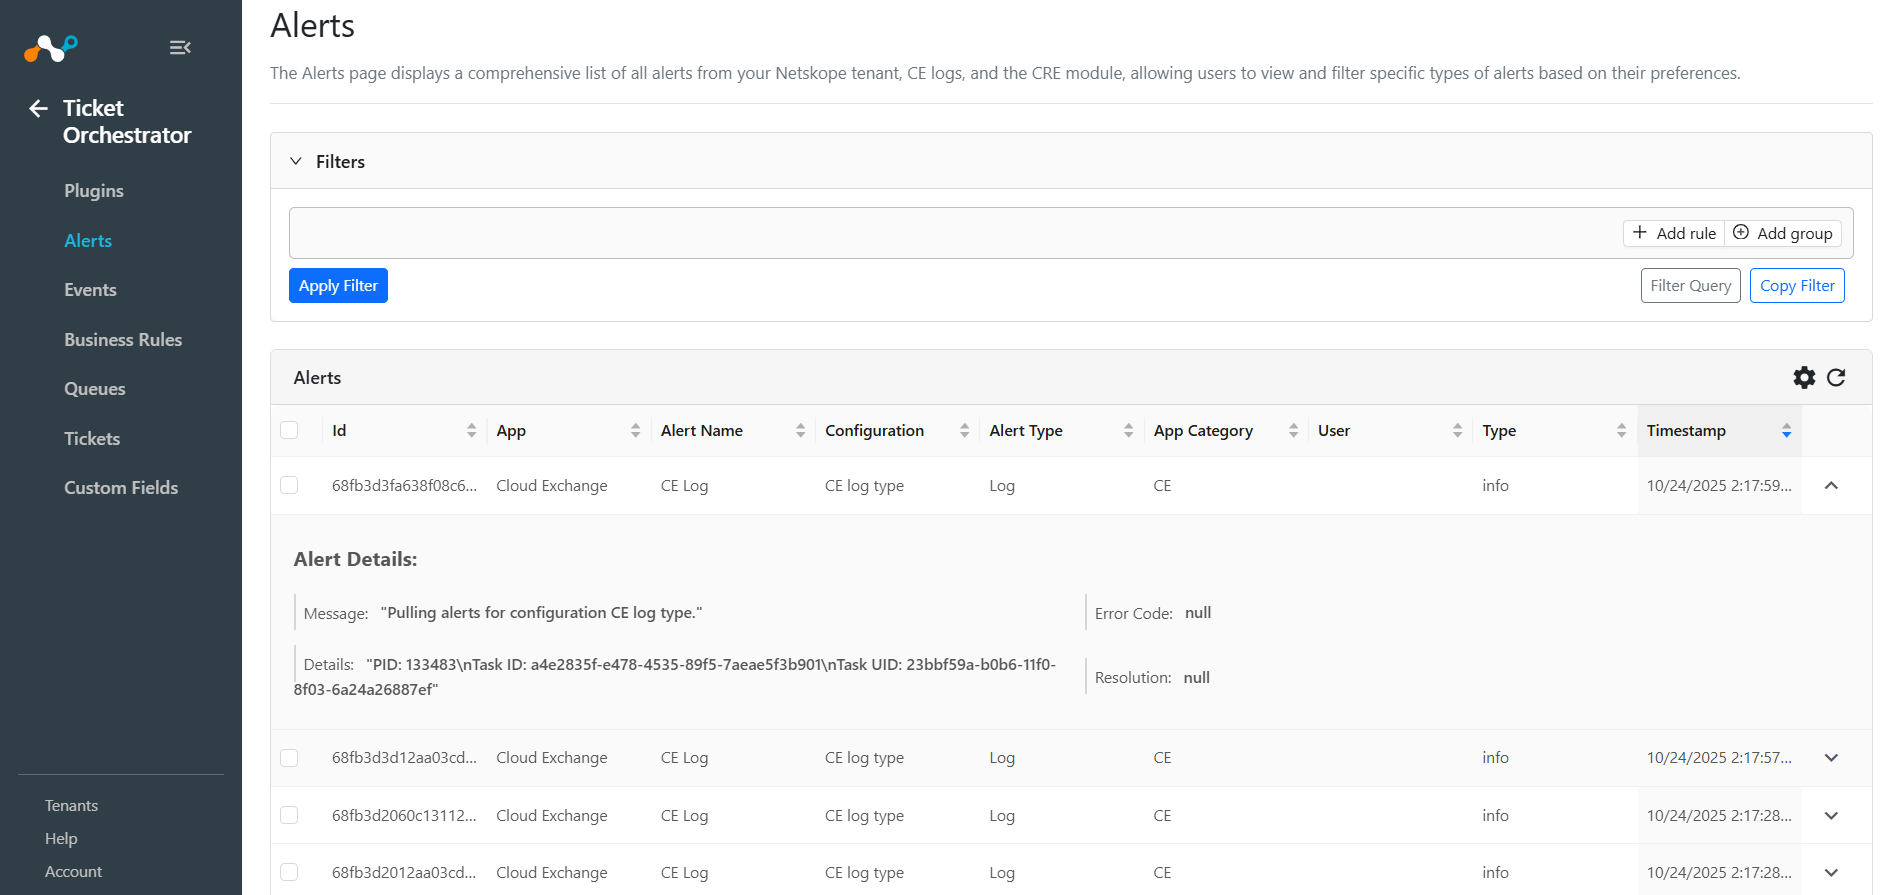Expand details of alert 68fb3d2012aa03cd
Viewport: 1881px width, 895px height.
click(x=1831, y=872)
